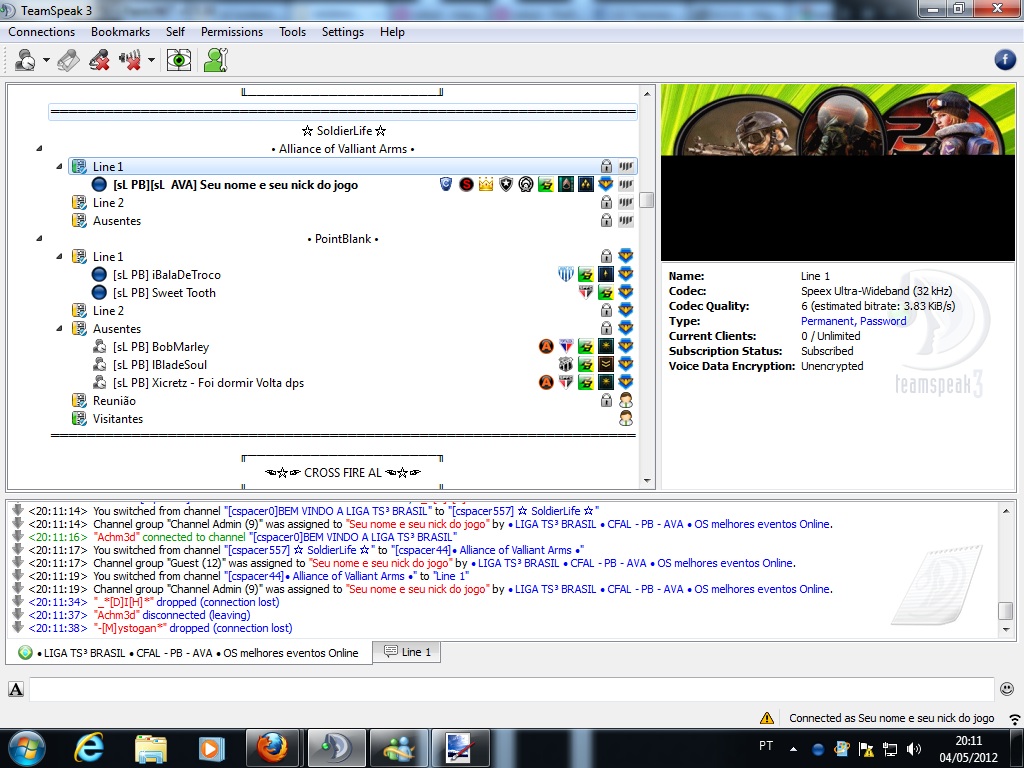Click the warning triangle in the status bar

(767, 718)
